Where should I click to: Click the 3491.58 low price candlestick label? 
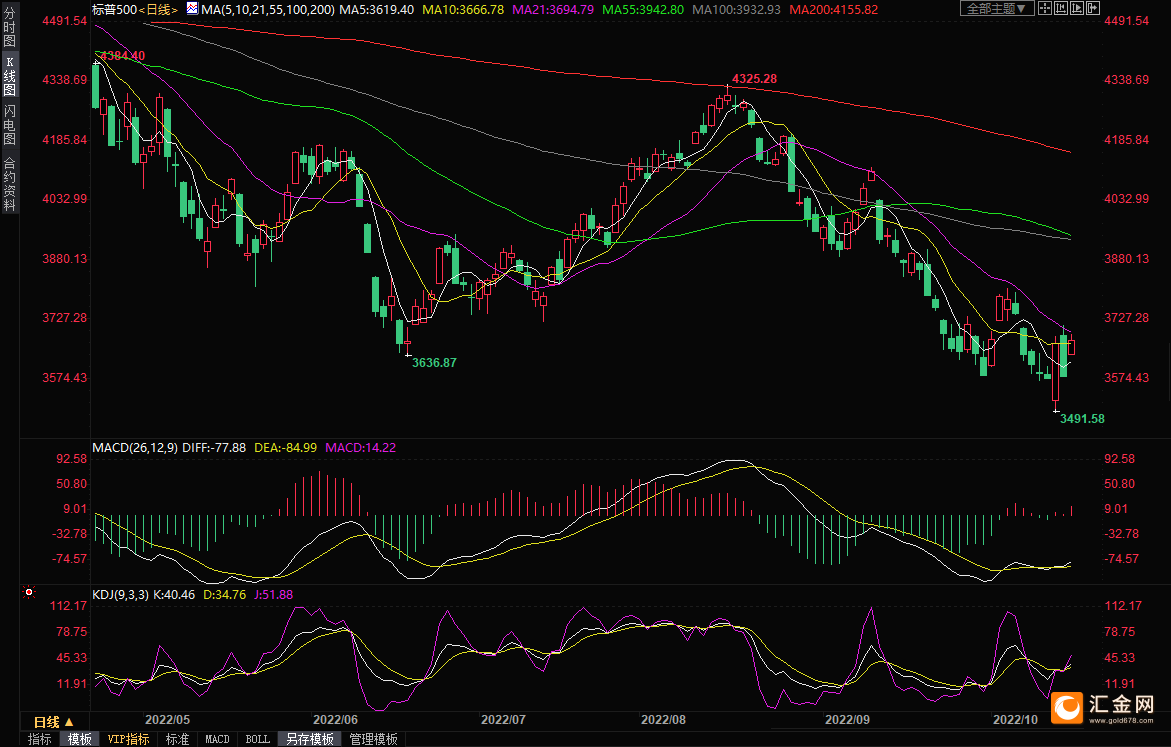tap(1082, 418)
